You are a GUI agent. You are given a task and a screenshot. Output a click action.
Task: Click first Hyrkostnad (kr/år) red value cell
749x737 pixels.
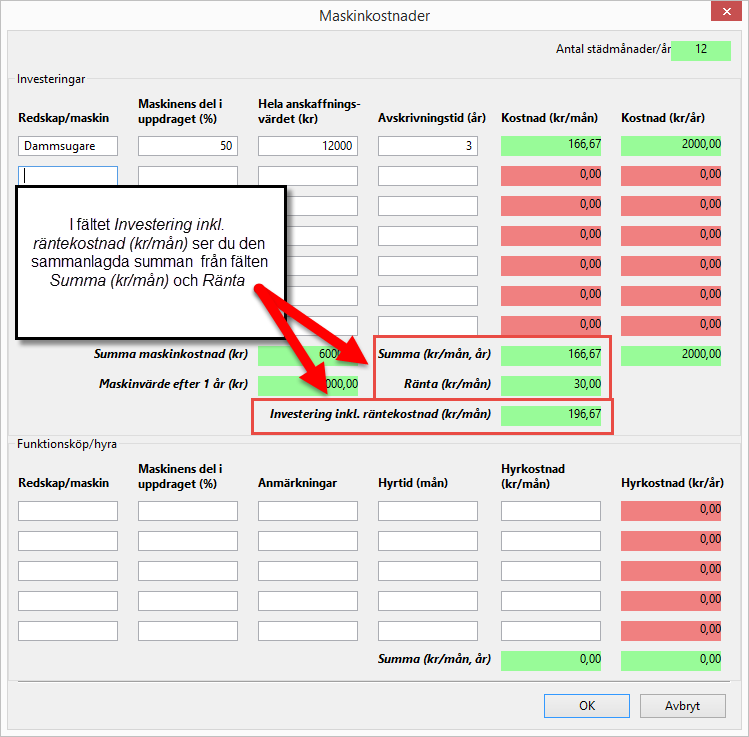671,510
